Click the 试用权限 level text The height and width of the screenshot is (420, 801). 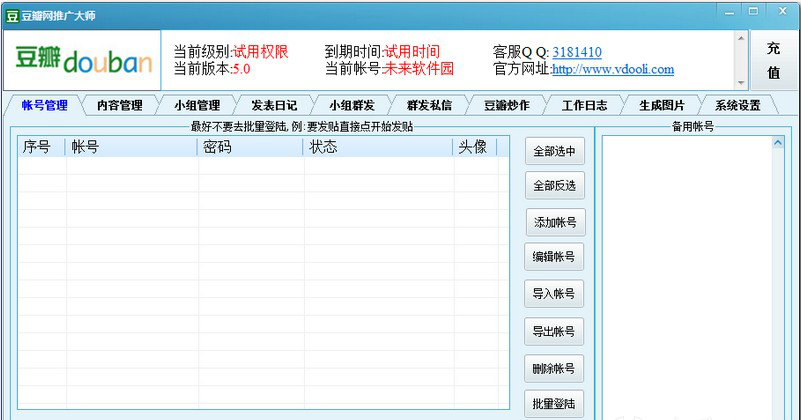click(x=261, y=52)
